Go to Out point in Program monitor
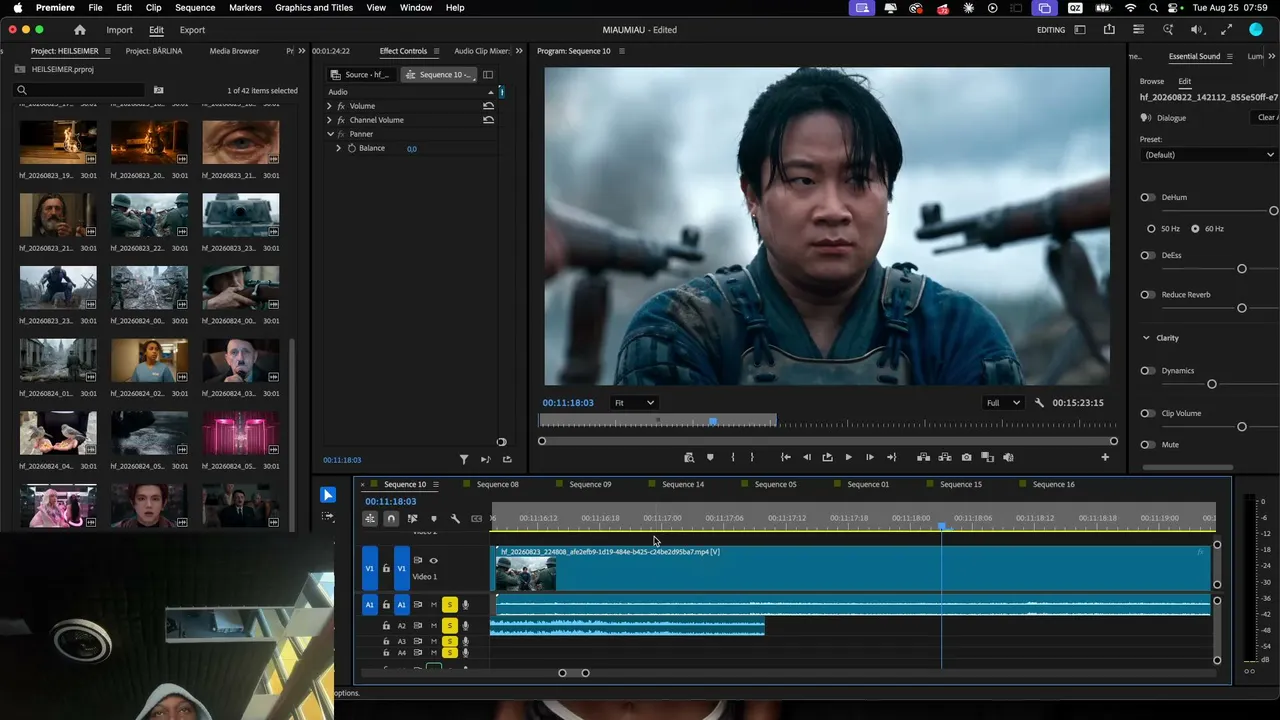Viewport: 1280px width, 720px height. (x=891, y=457)
